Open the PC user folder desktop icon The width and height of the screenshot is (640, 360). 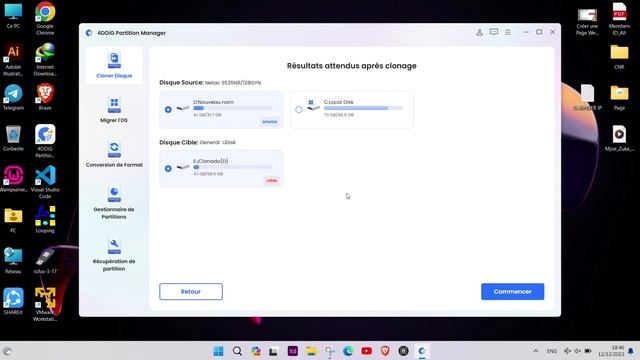[13, 220]
